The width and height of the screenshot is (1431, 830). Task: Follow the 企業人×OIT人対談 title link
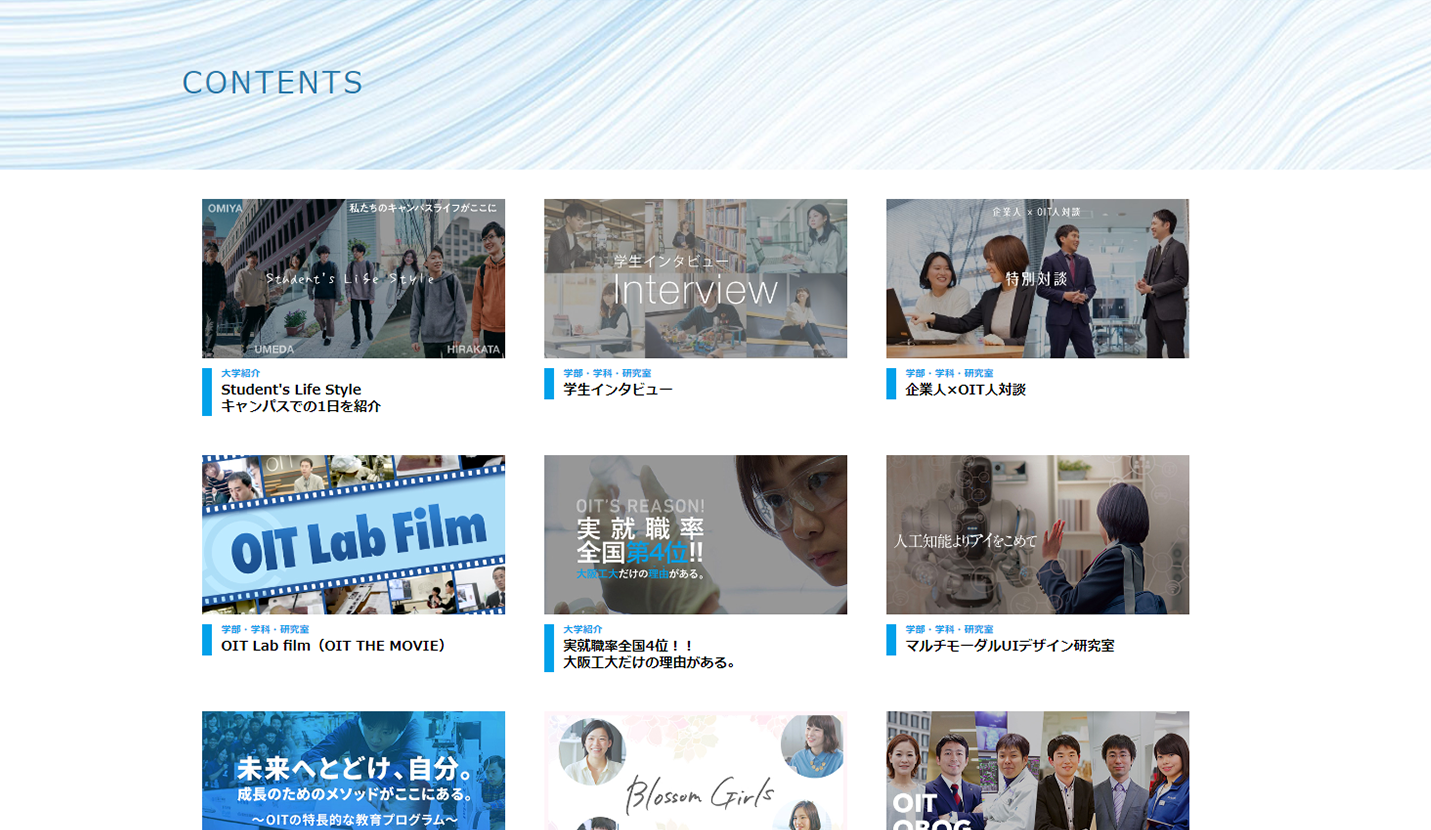pos(965,390)
